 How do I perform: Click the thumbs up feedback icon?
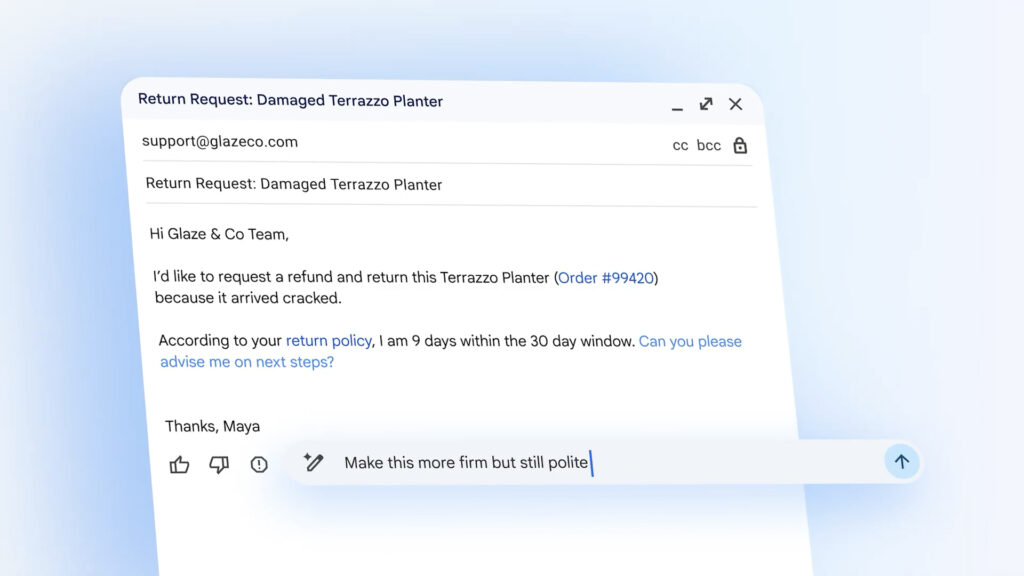coord(180,464)
